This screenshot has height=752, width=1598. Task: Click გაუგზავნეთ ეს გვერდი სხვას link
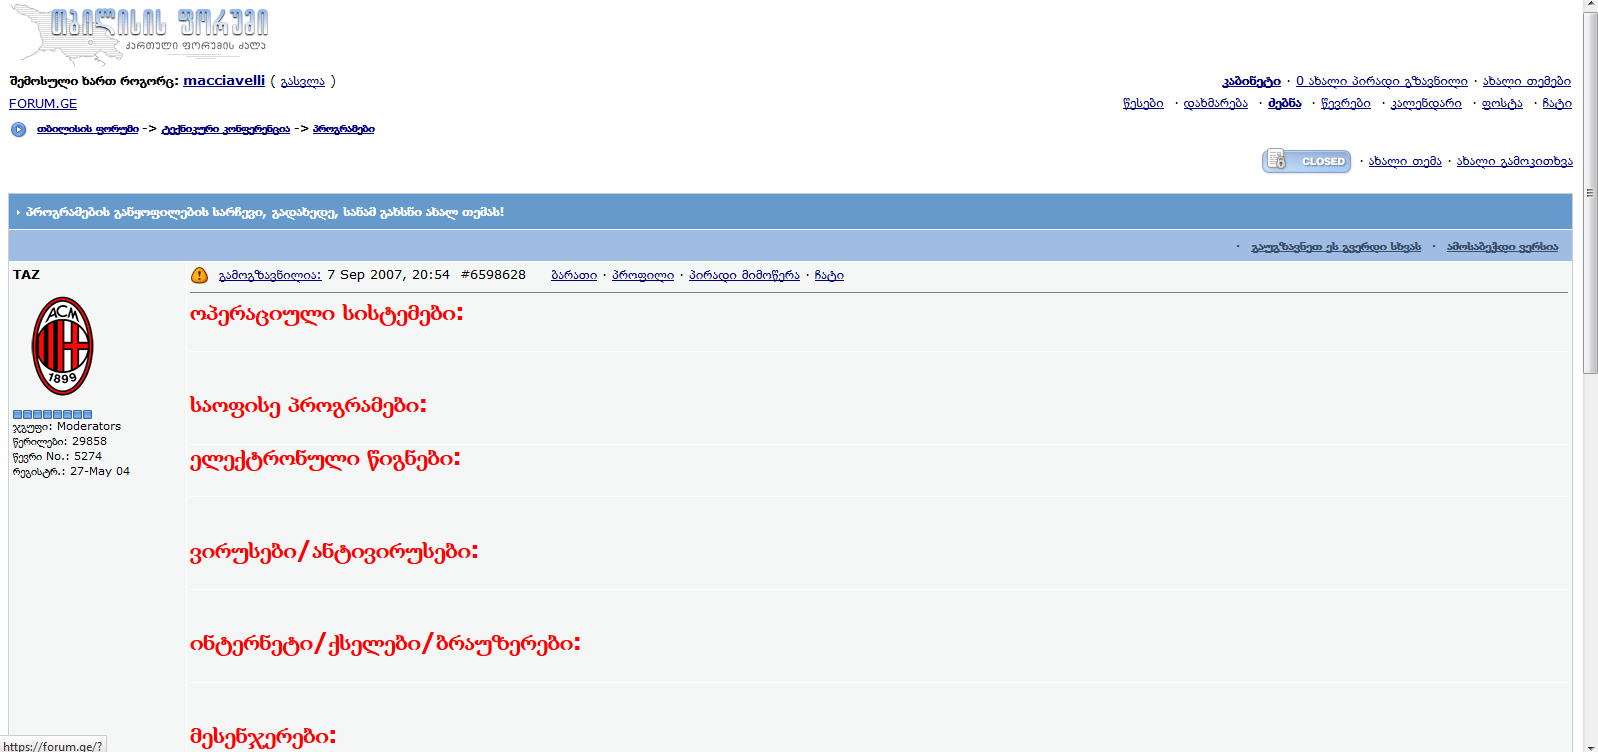pos(1336,247)
